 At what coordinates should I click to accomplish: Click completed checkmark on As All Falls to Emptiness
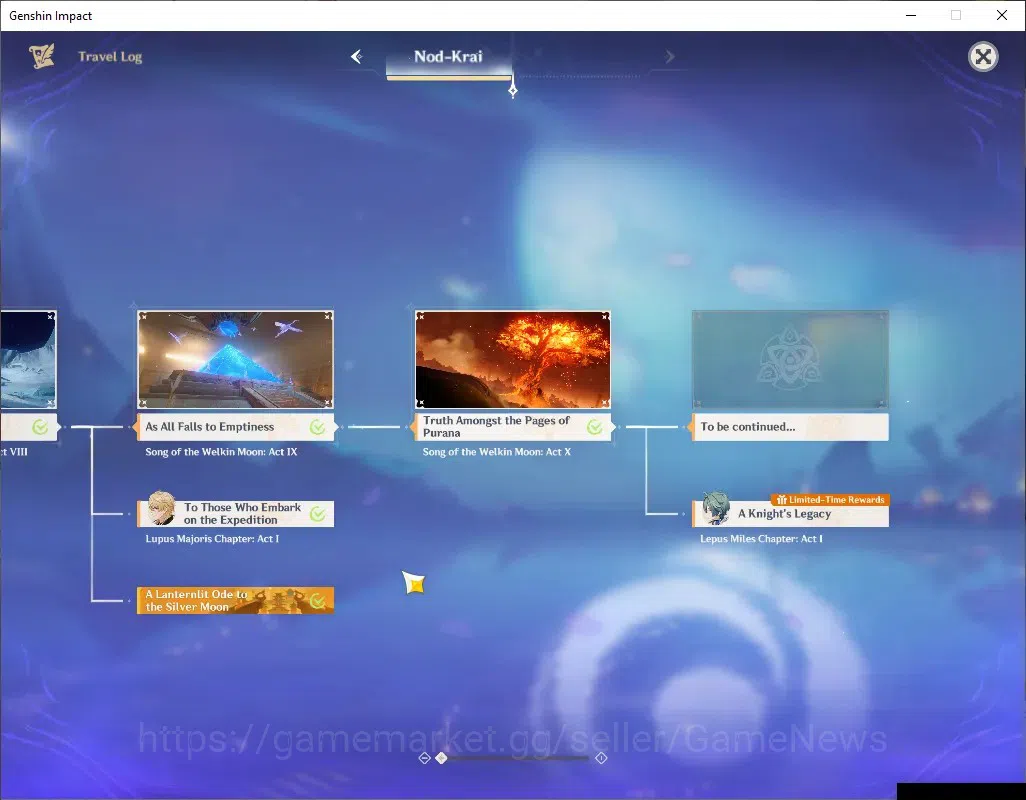tap(317, 427)
